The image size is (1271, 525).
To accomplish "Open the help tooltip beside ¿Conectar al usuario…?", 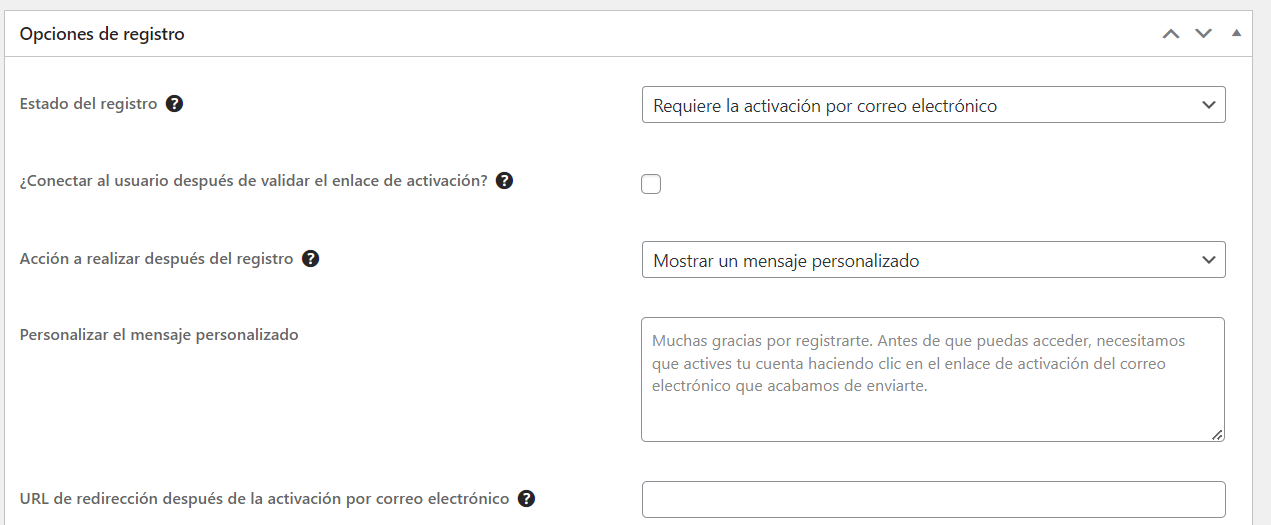I will pos(504,181).
